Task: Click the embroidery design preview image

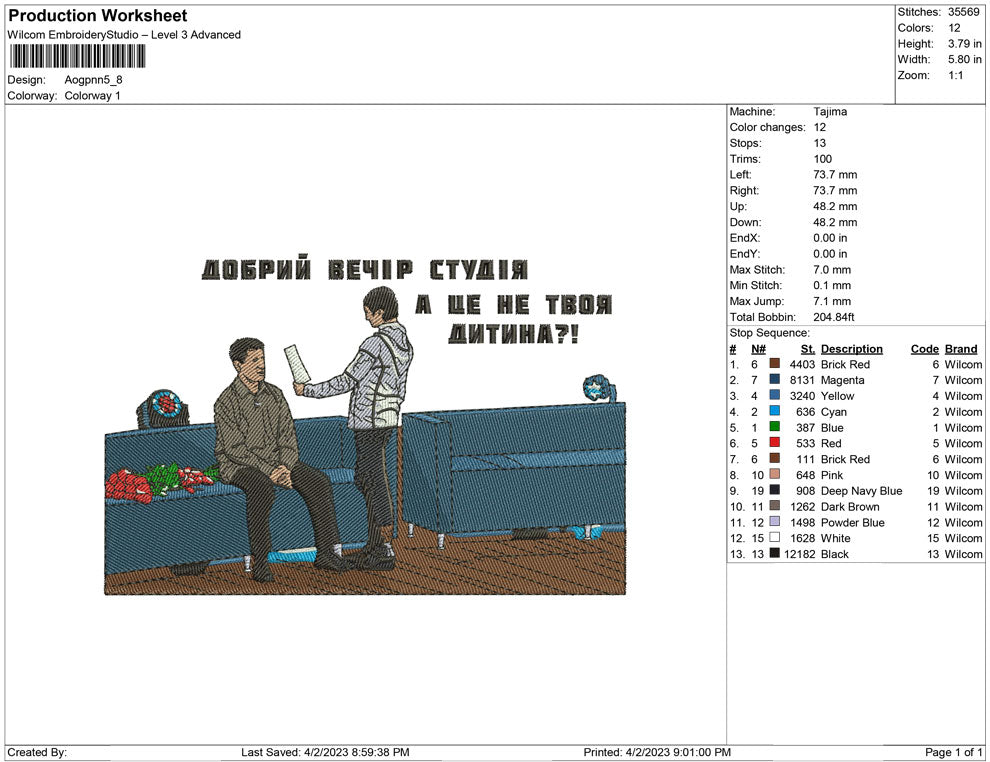Action: pos(365,425)
